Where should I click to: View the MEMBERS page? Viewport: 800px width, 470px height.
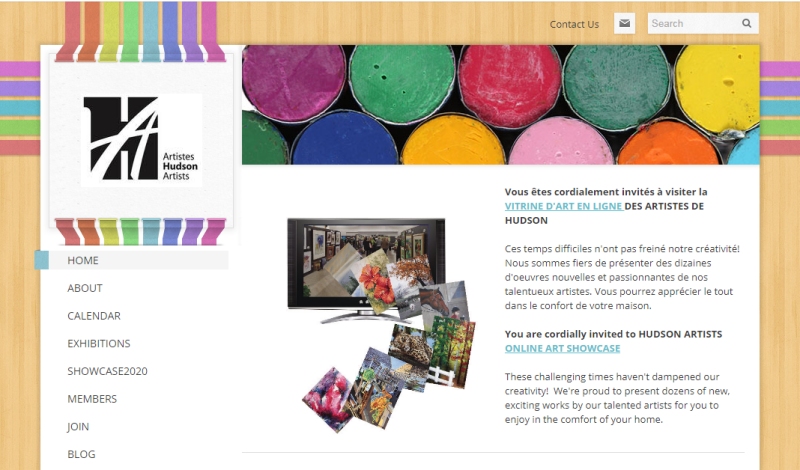click(92, 399)
